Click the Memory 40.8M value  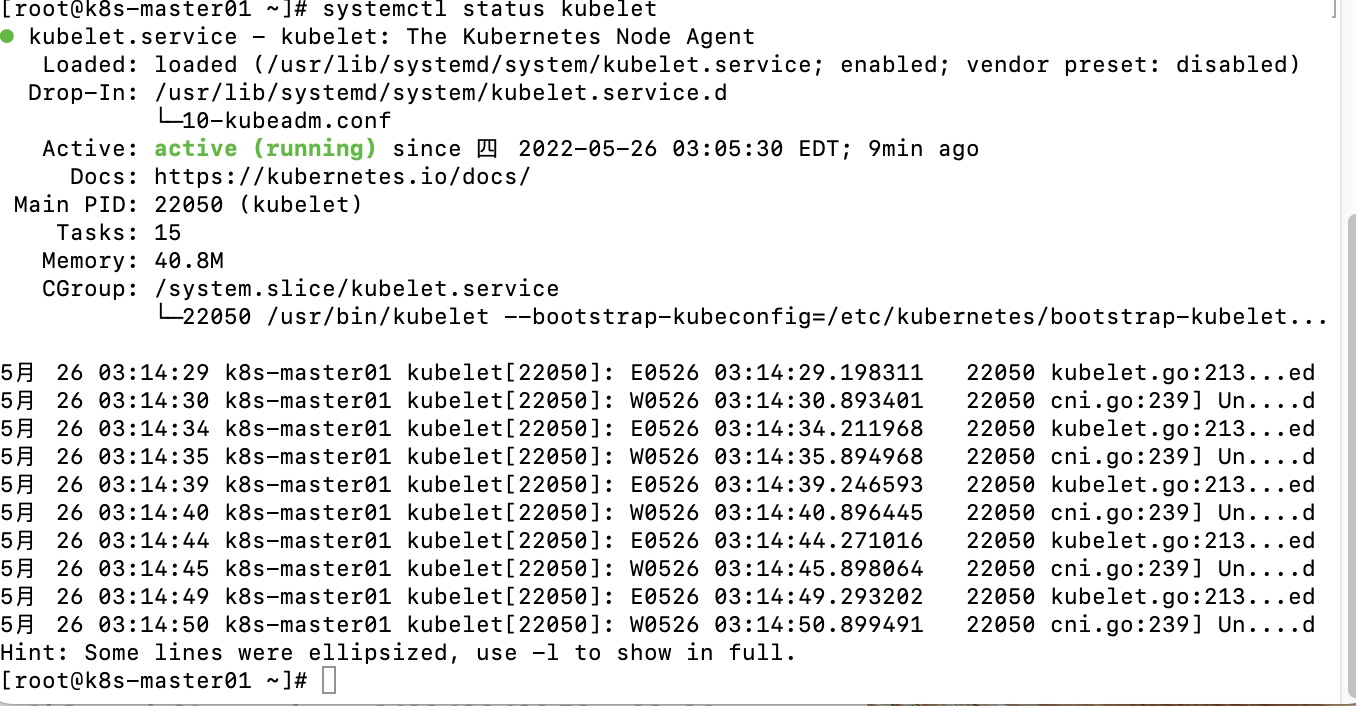189,261
